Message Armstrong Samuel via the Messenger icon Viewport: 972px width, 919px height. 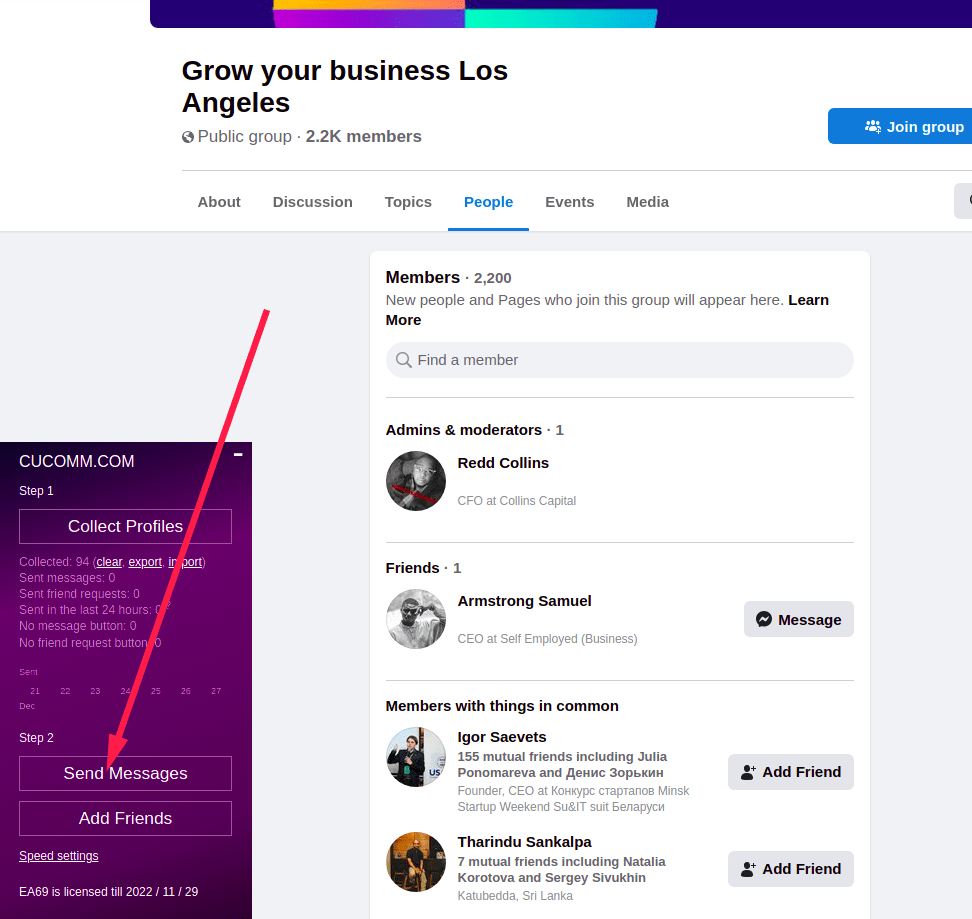tap(766, 619)
